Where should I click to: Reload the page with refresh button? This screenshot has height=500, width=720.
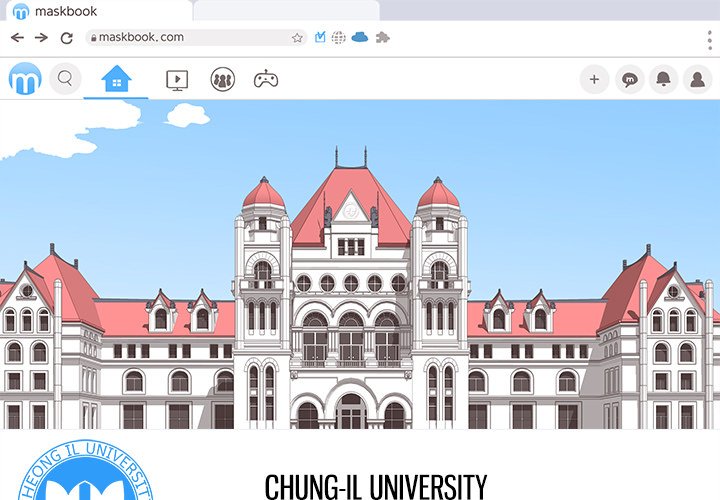(67, 38)
